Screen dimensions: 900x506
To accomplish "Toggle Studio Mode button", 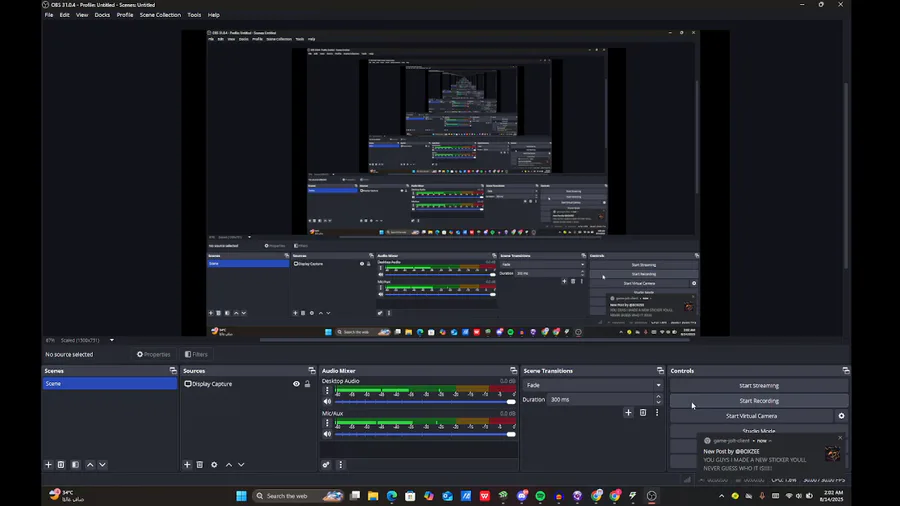I will pos(759,431).
